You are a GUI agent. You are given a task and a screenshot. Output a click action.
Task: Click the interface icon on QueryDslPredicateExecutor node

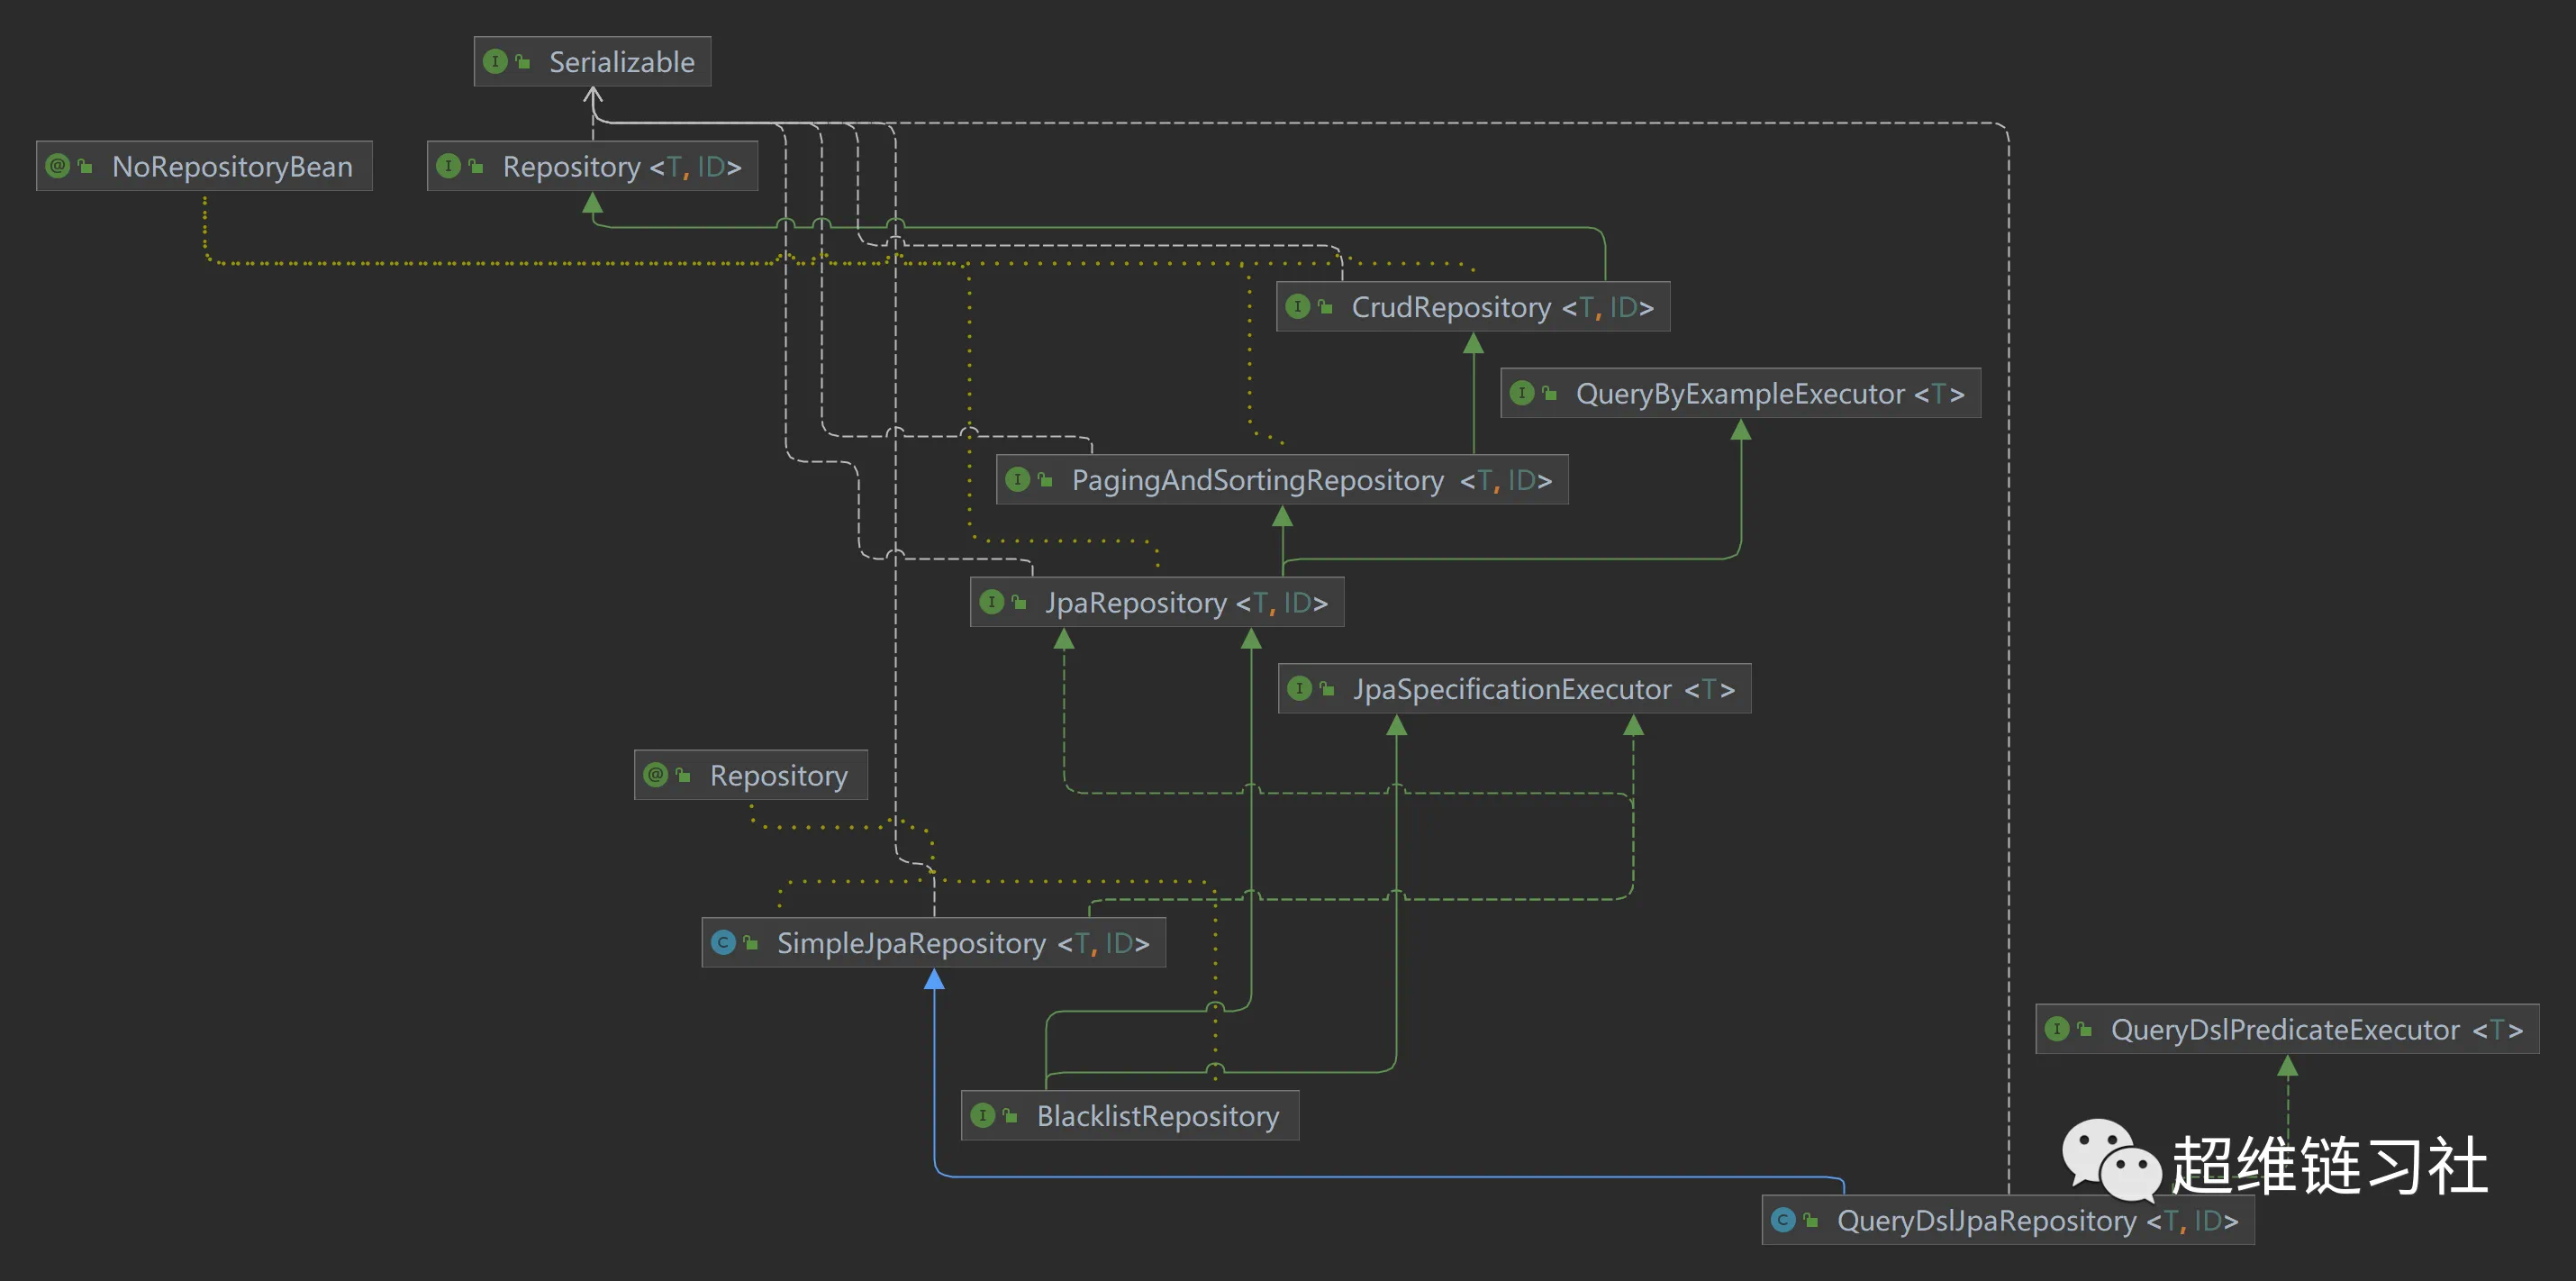(2057, 1029)
